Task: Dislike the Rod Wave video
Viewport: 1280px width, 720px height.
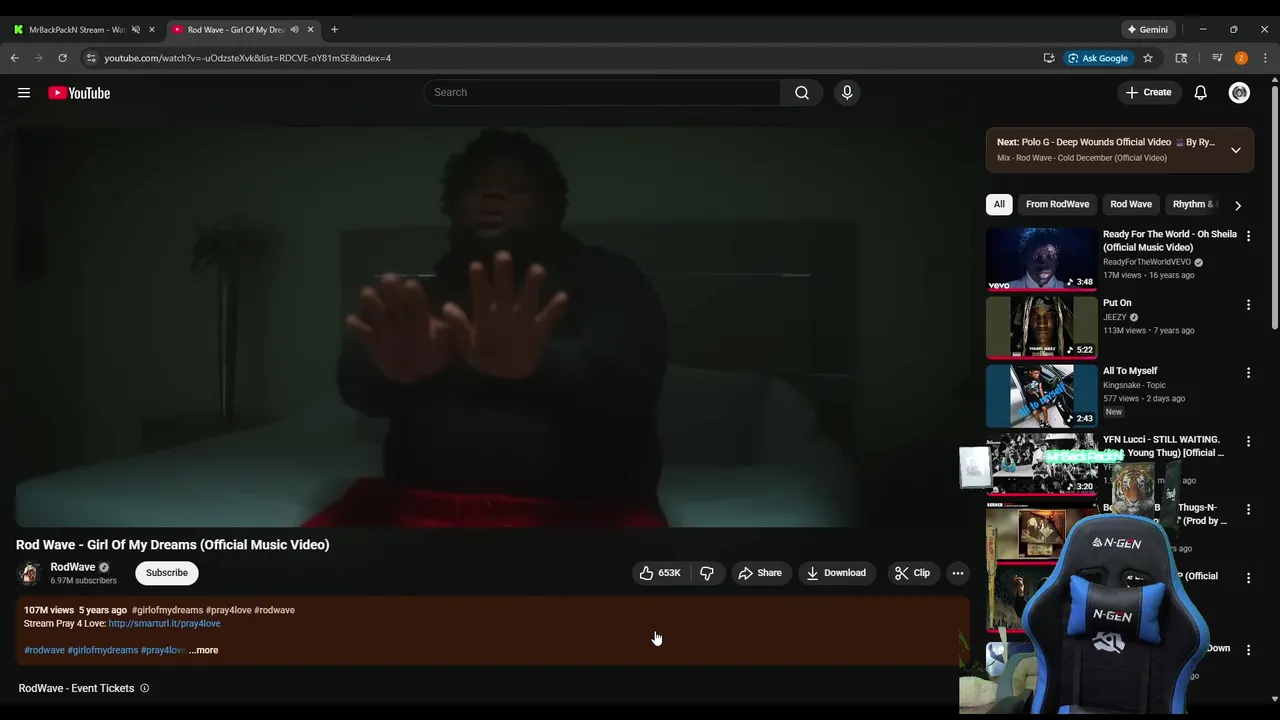Action: [707, 573]
